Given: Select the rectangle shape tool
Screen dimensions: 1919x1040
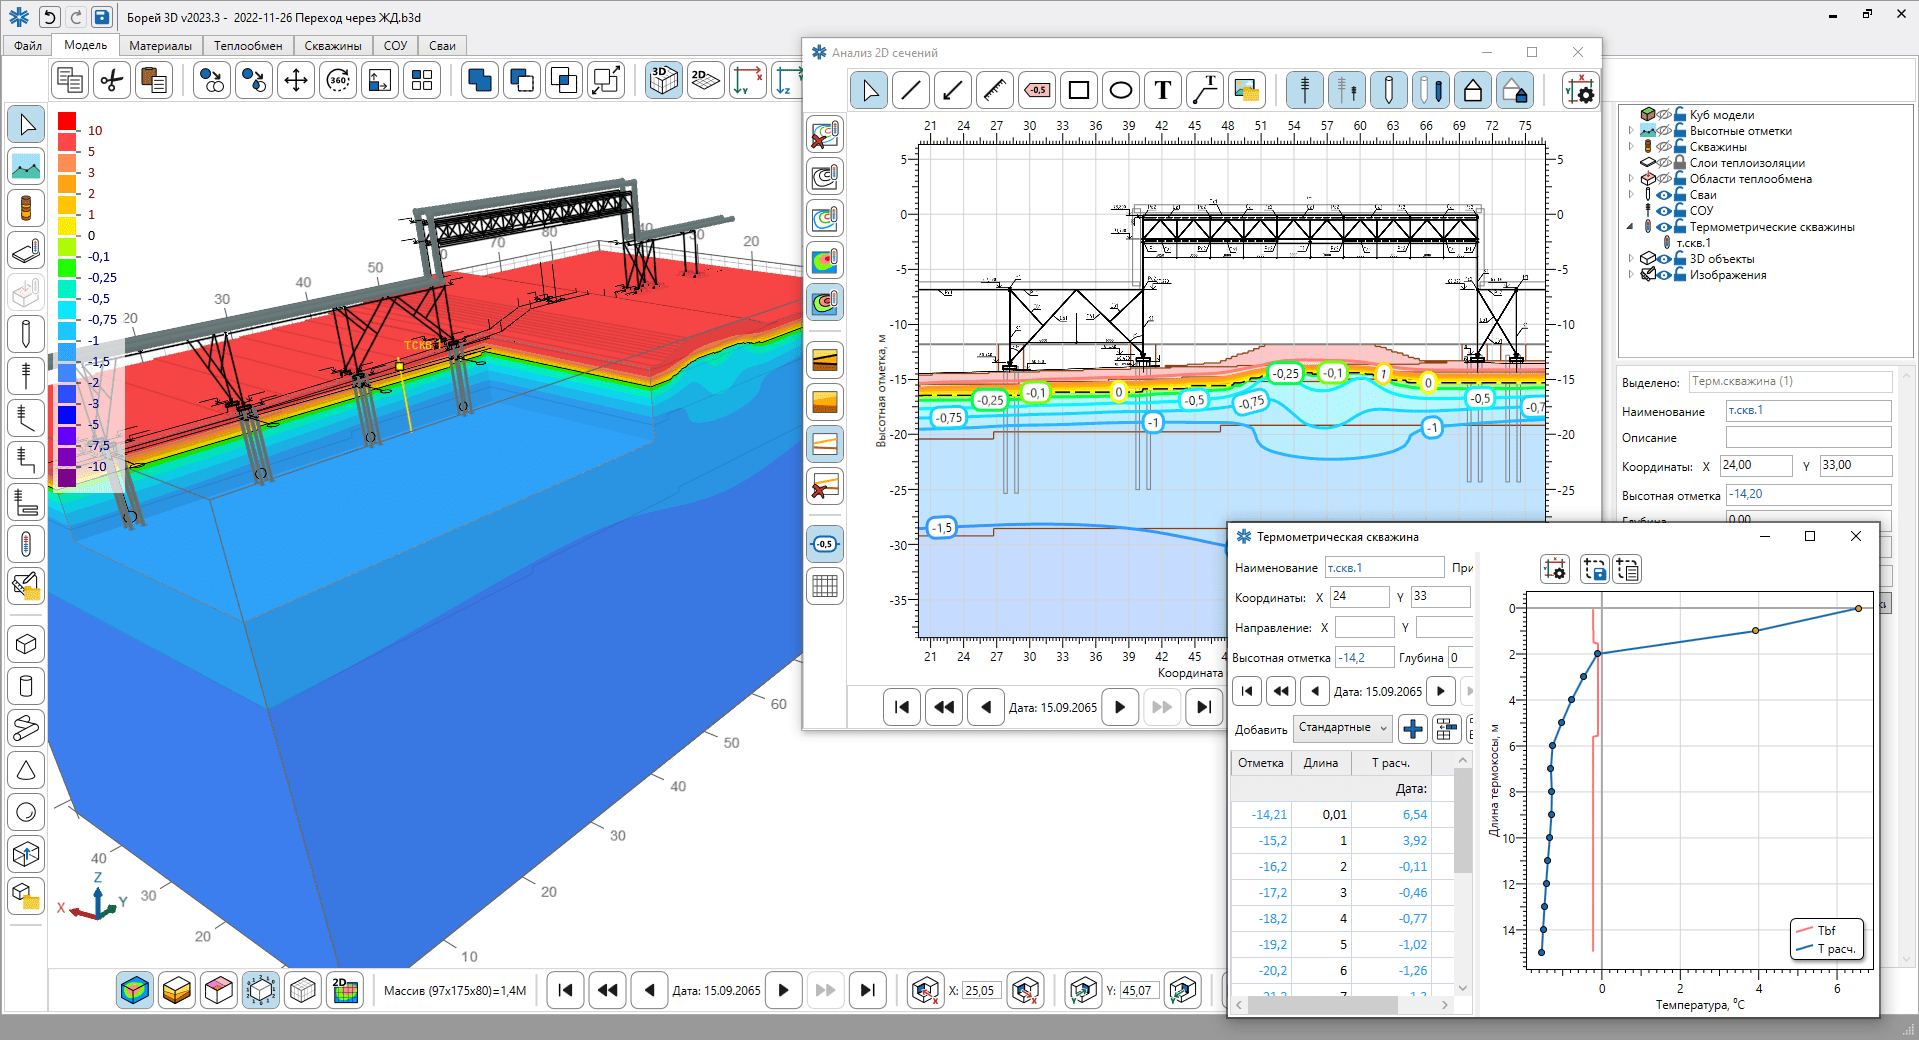Looking at the screenshot, I should pyautogui.click(x=1079, y=91).
